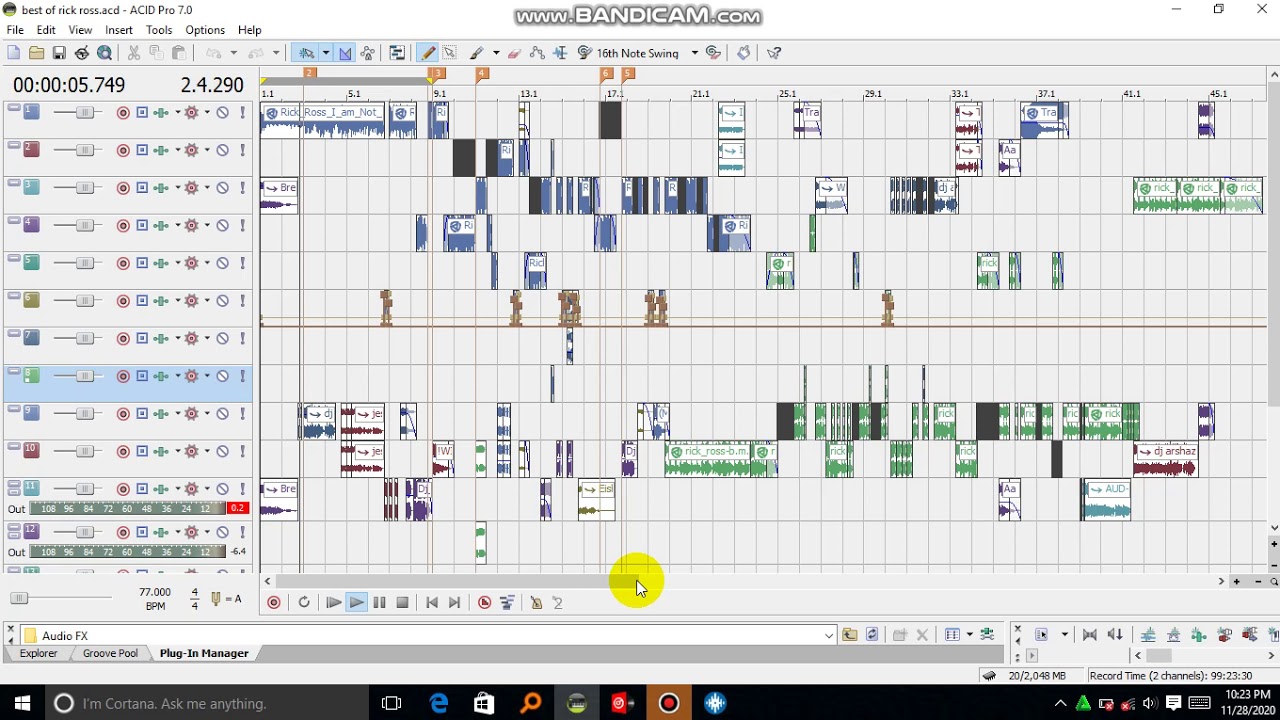Click the Time Selection tool icon
The width and height of the screenshot is (1280, 720).
coord(560,53)
